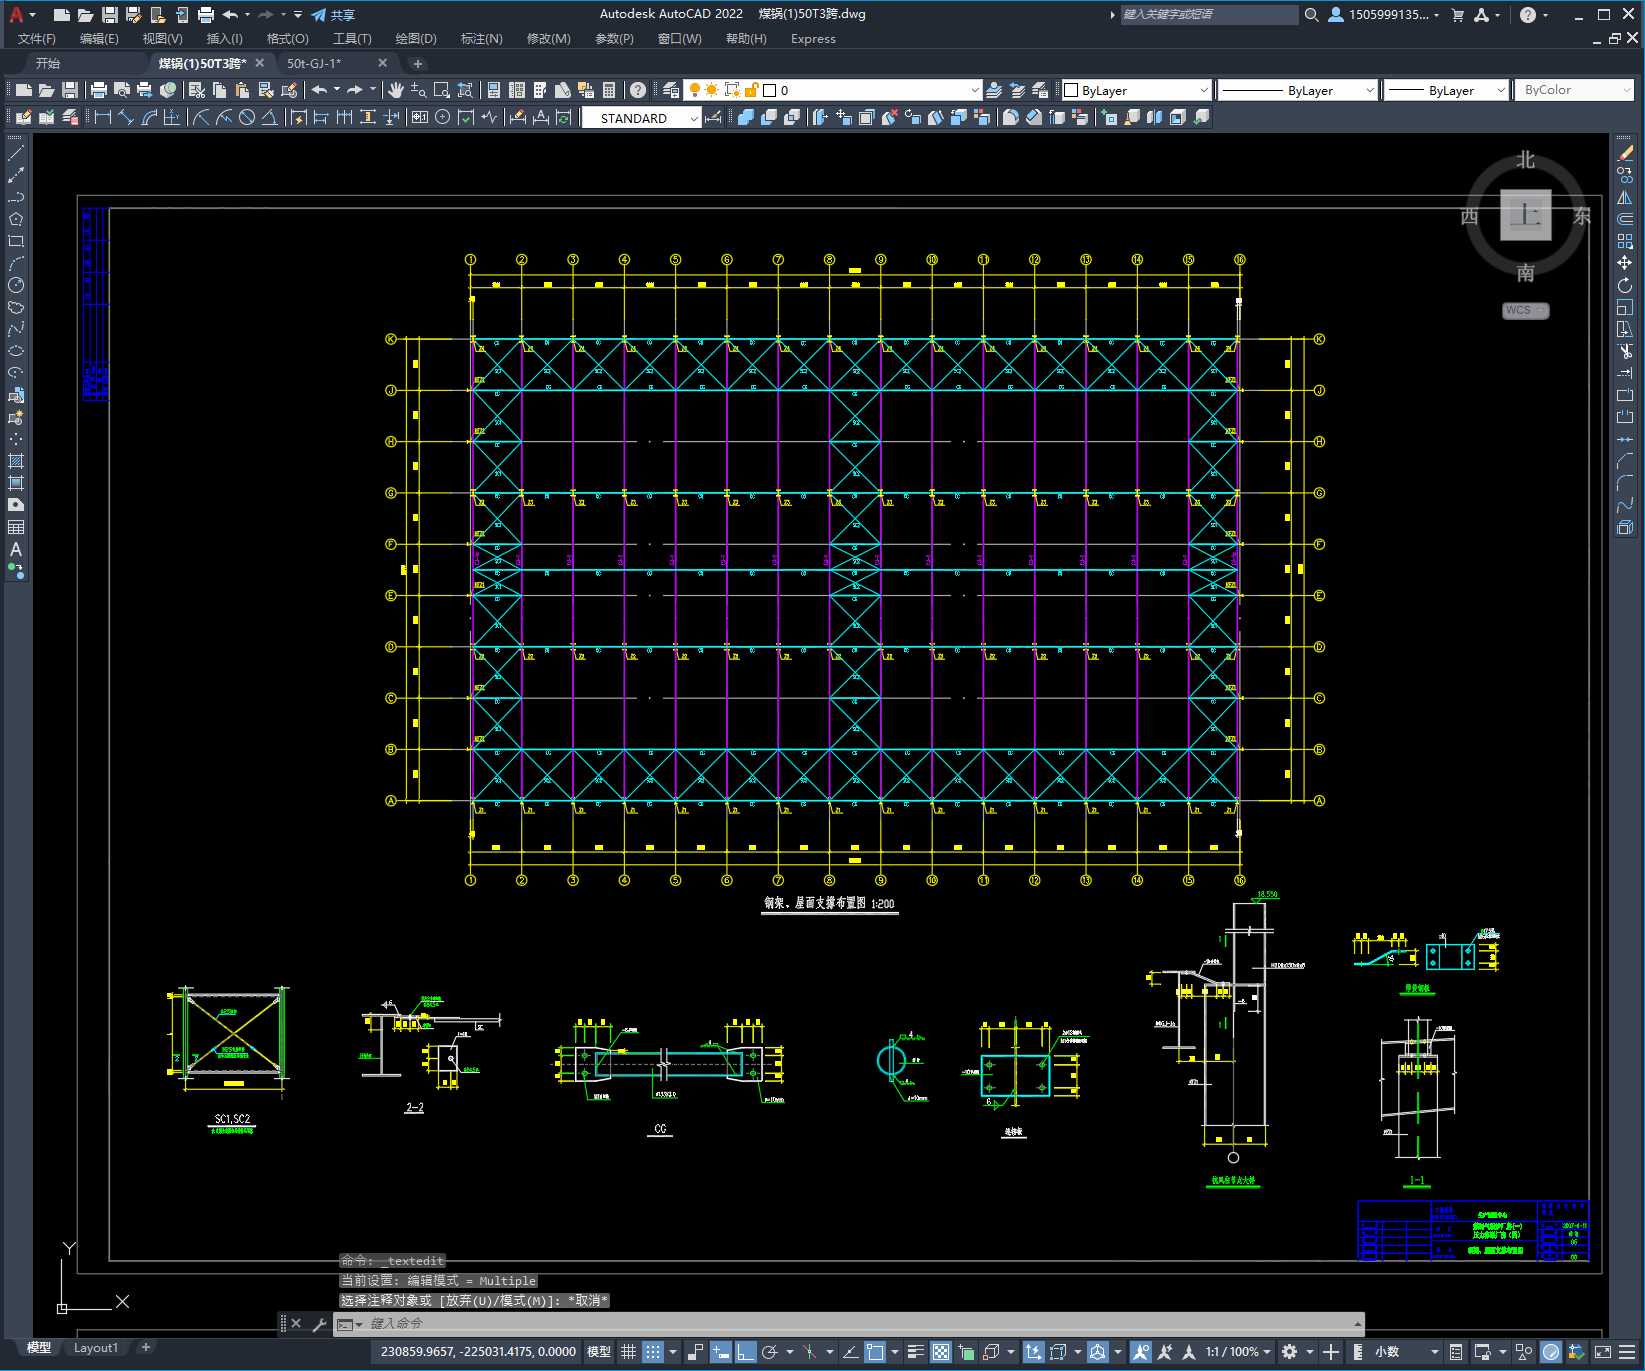Select the Diameter dimension tool
The height and width of the screenshot is (1371, 1645).
246,117
